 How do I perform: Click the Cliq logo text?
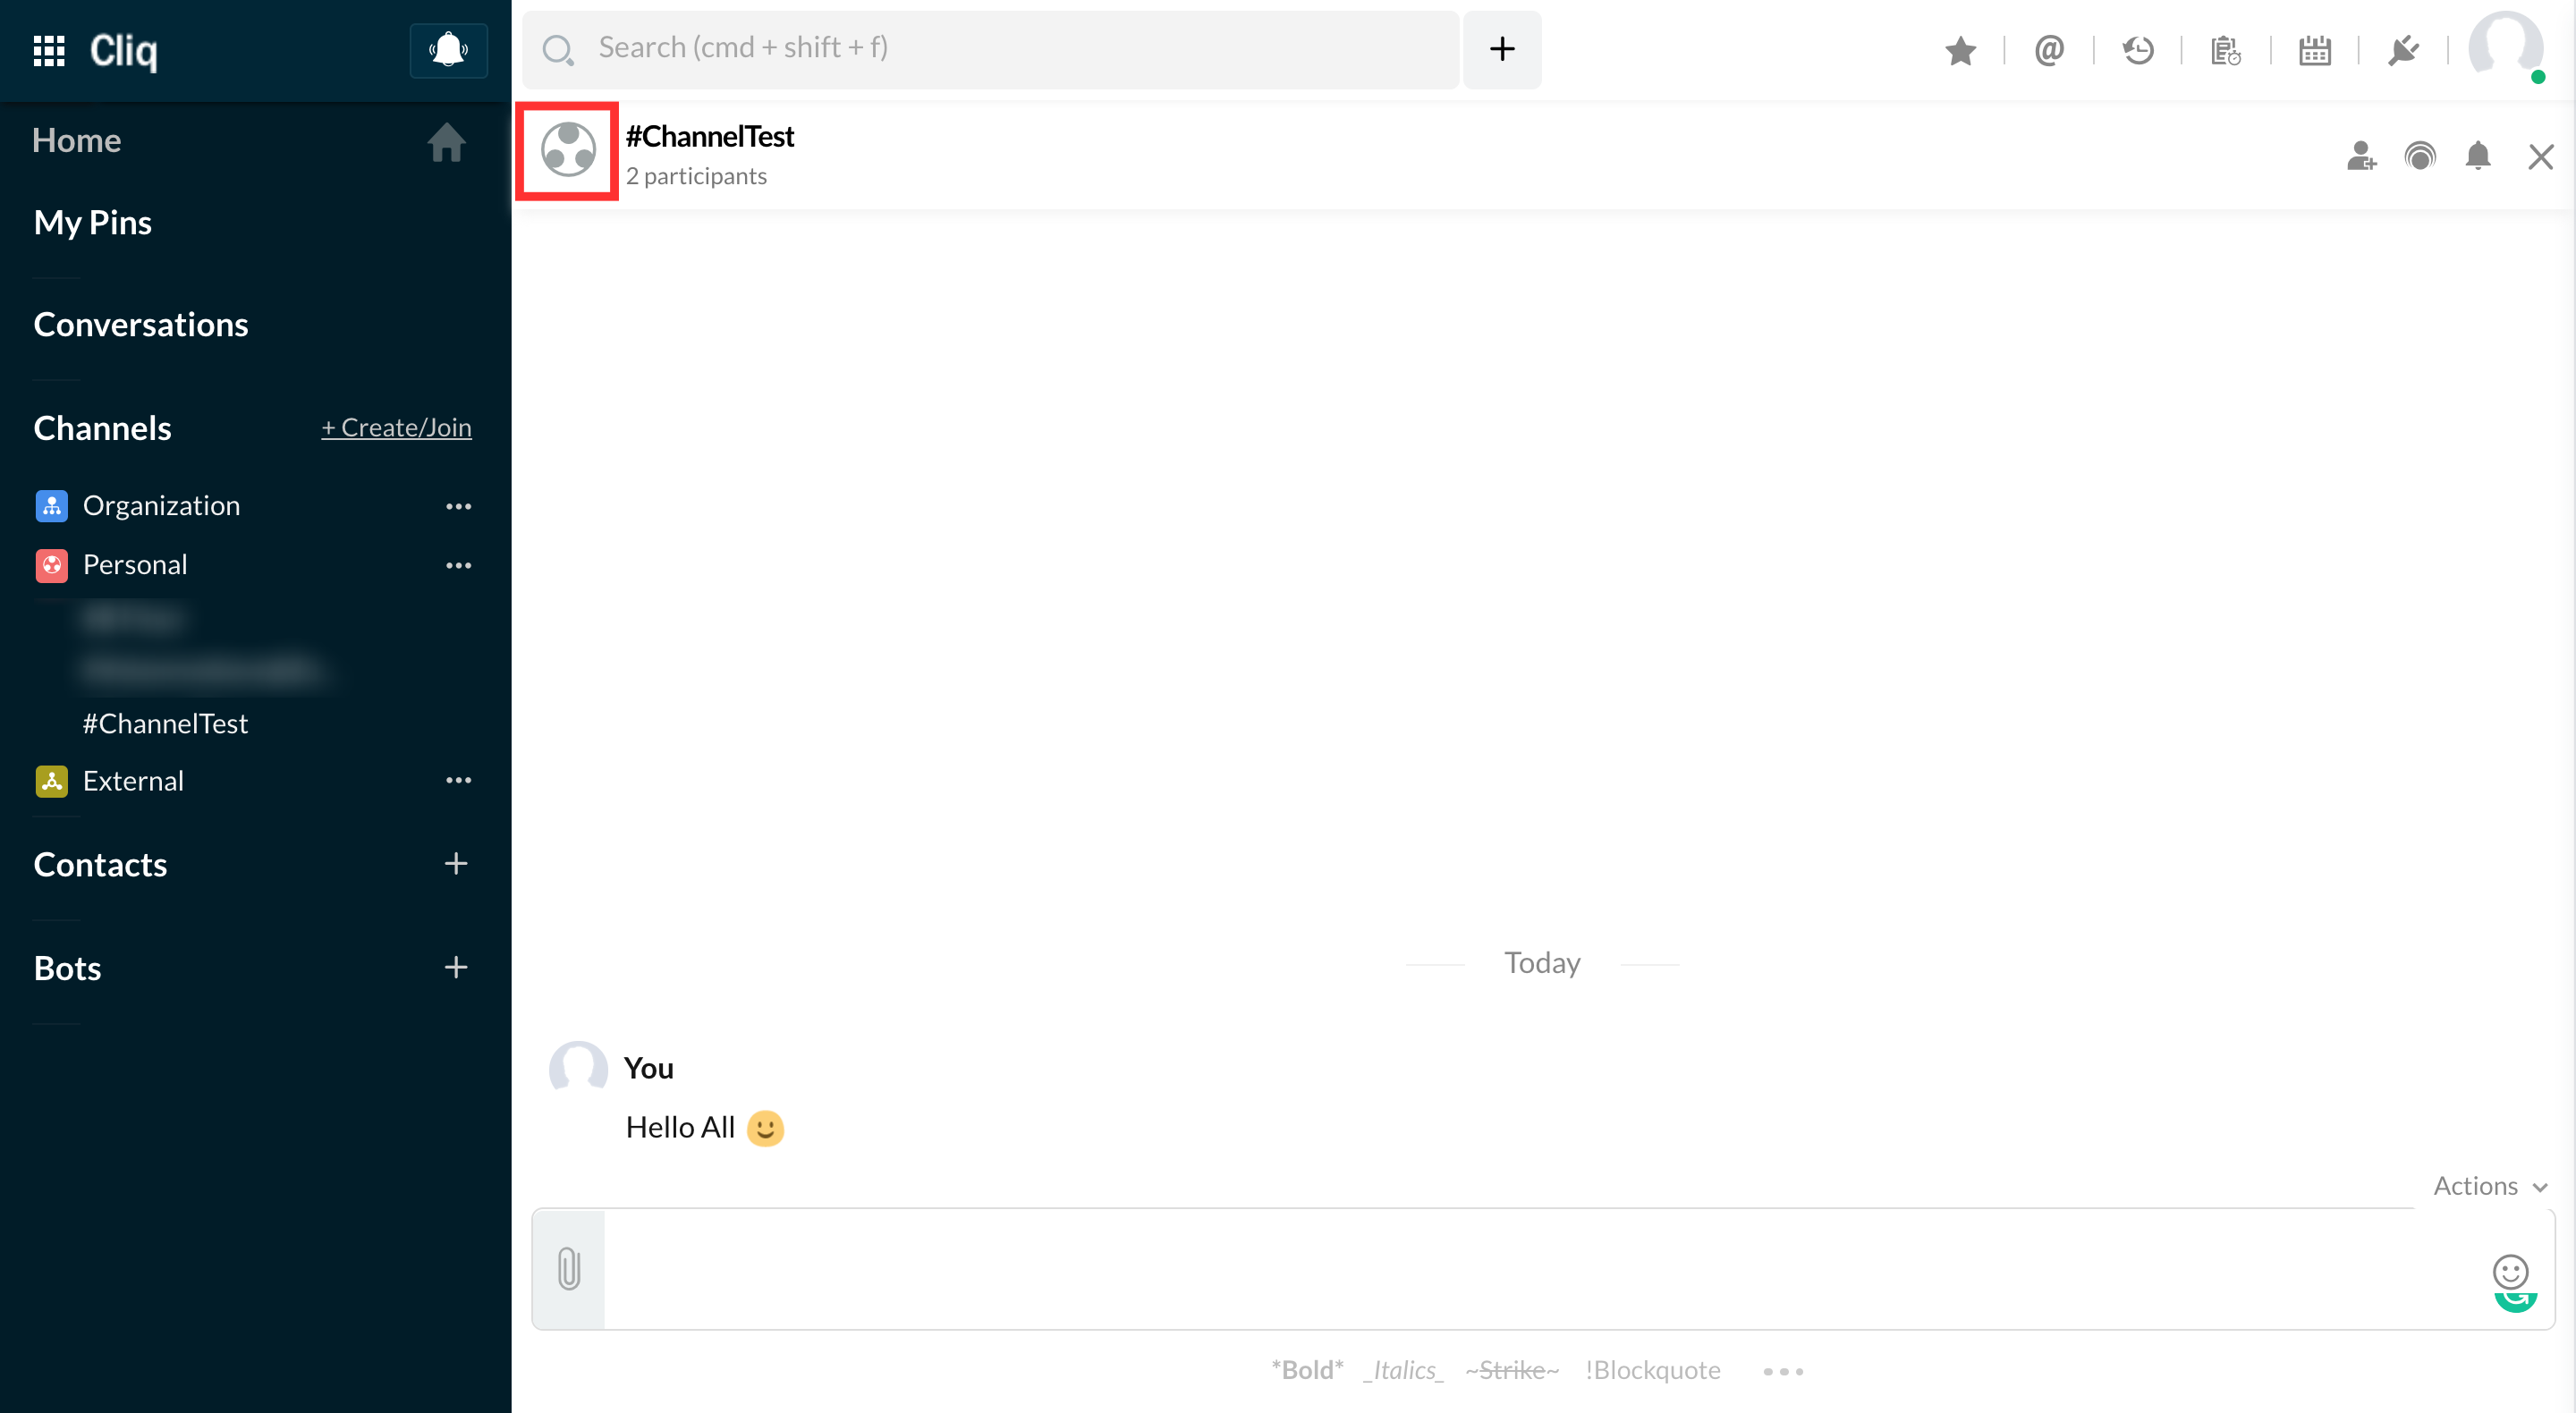click(x=123, y=51)
